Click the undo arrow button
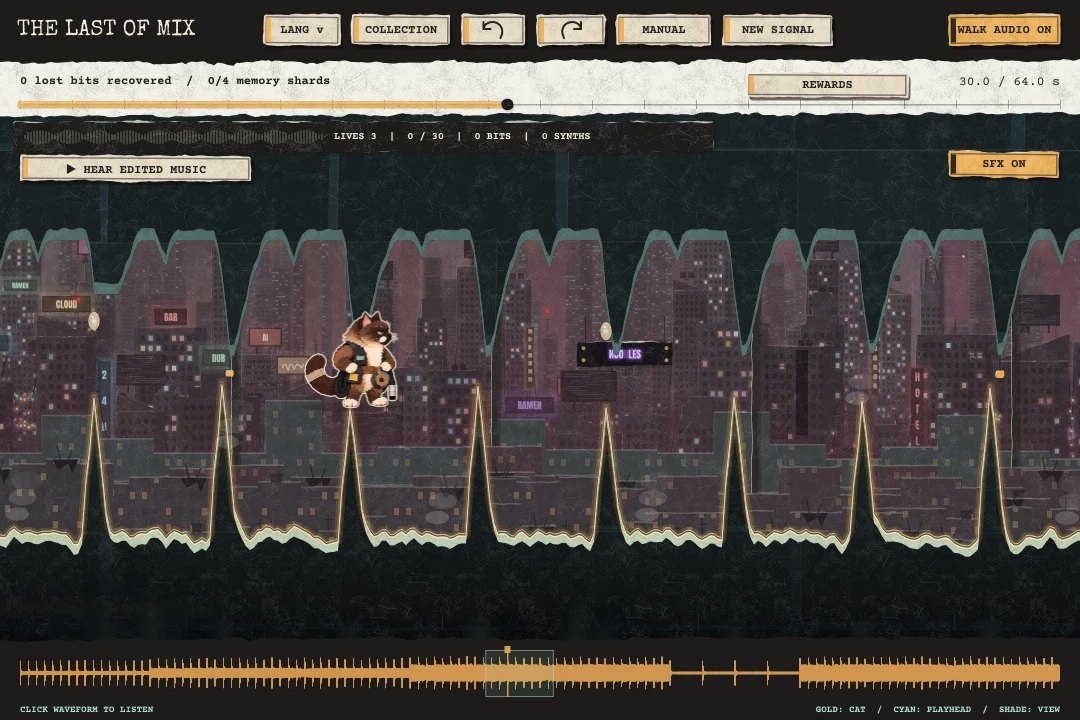The height and width of the screenshot is (720, 1080). pos(492,30)
